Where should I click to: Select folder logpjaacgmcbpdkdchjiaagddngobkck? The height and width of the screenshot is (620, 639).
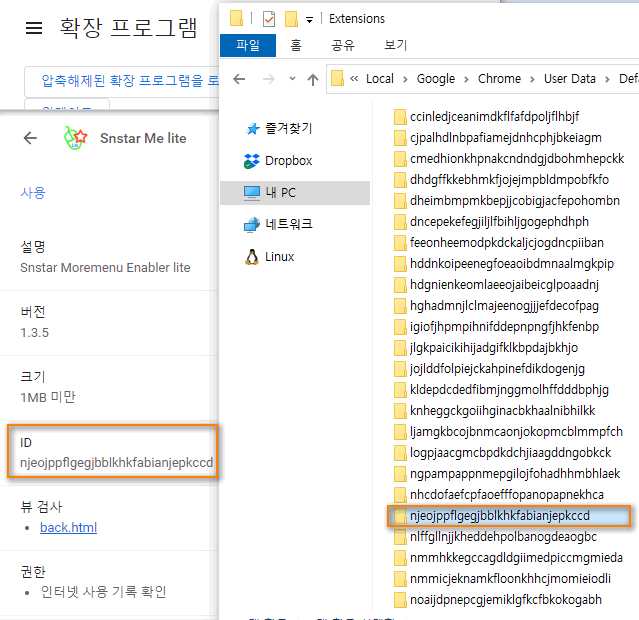click(503, 452)
